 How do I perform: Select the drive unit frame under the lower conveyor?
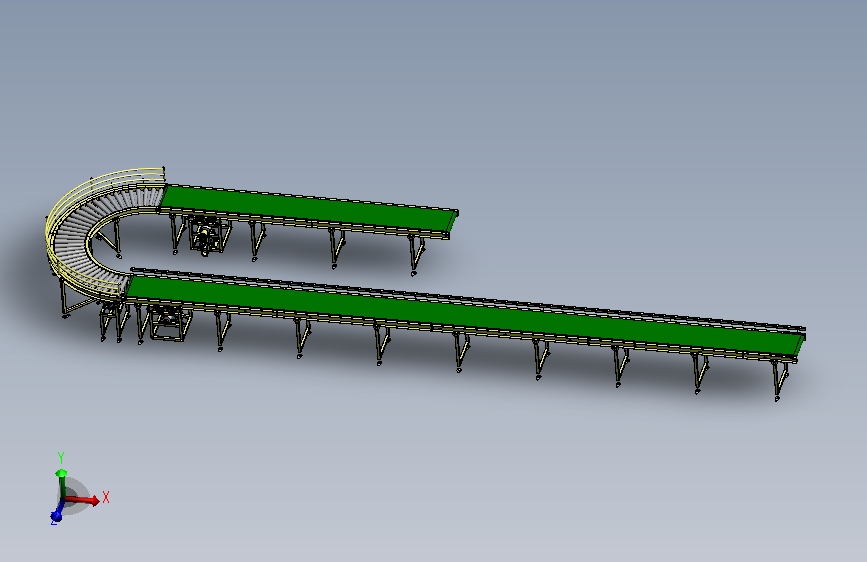click(x=170, y=324)
